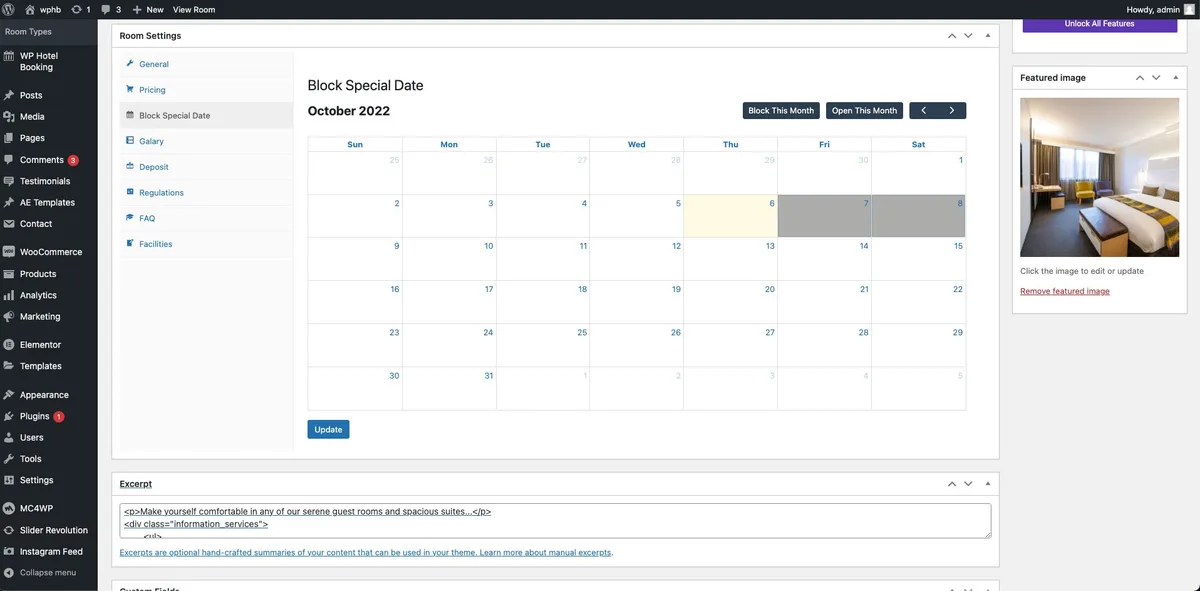This screenshot has width=1200, height=591.
Task: Open the Instagram Feed sidebar icon
Action: point(10,550)
